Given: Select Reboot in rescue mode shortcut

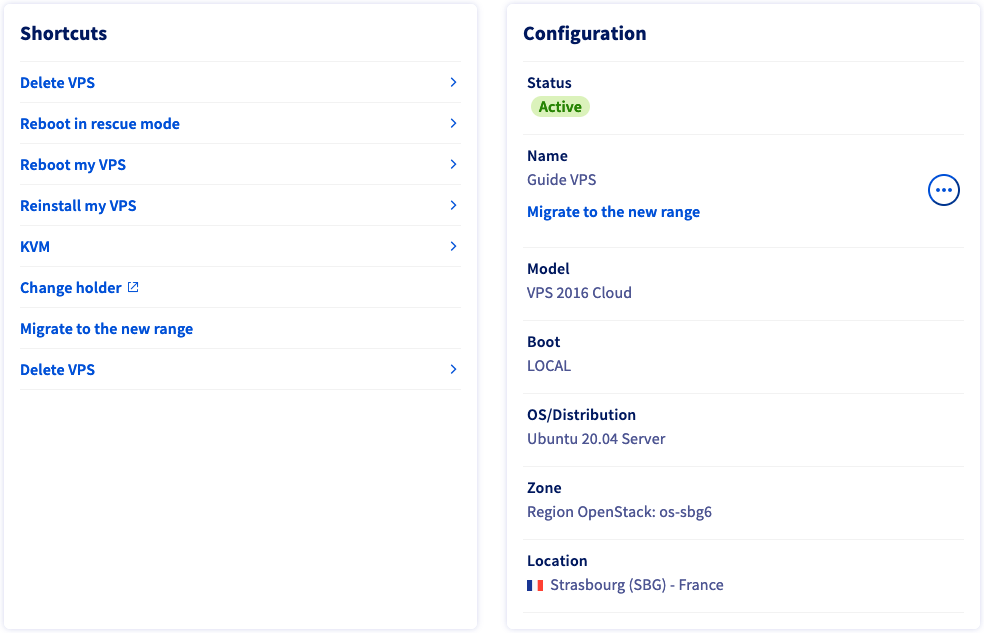Looking at the screenshot, I should point(100,124).
